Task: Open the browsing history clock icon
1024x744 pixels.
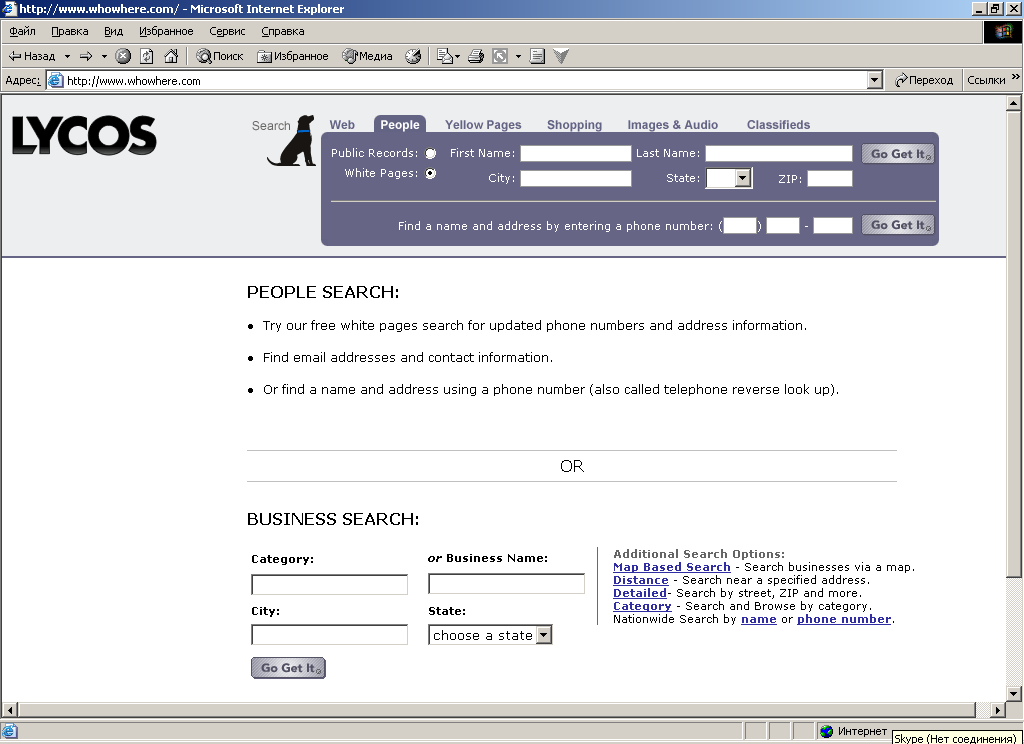Action: pyautogui.click(x=413, y=56)
